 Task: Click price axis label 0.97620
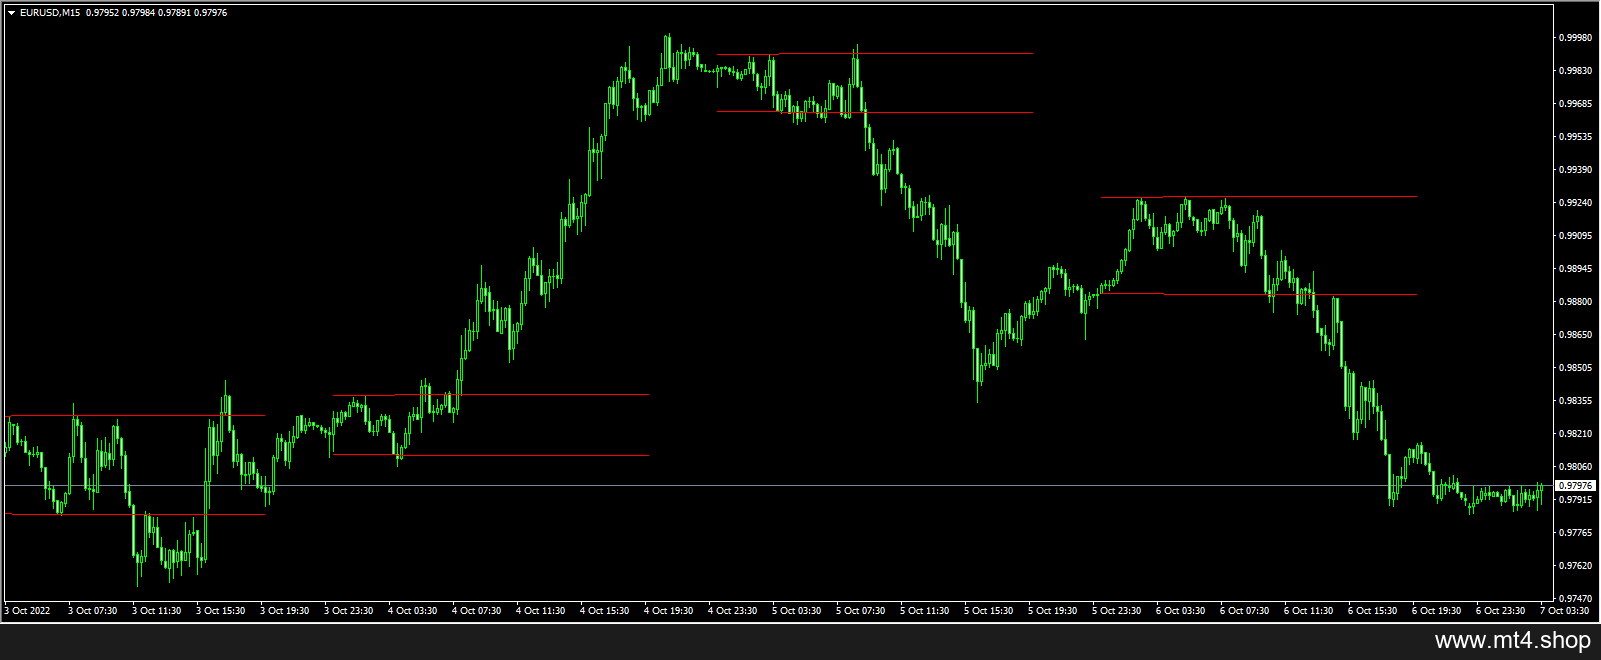pyautogui.click(x=1576, y=566)
